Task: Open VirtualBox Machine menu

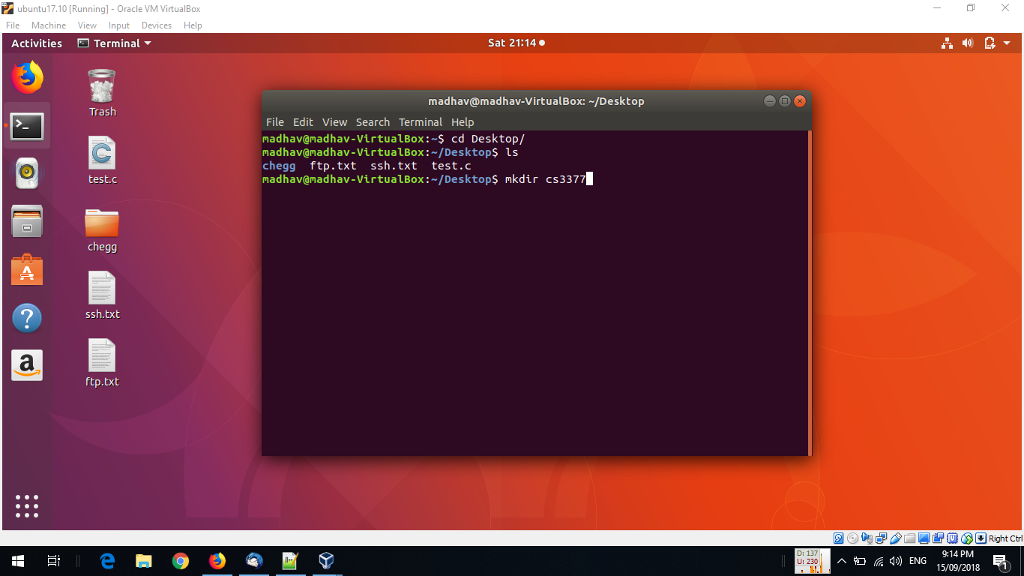Action: pyautogui.click(x=48, y=25)
